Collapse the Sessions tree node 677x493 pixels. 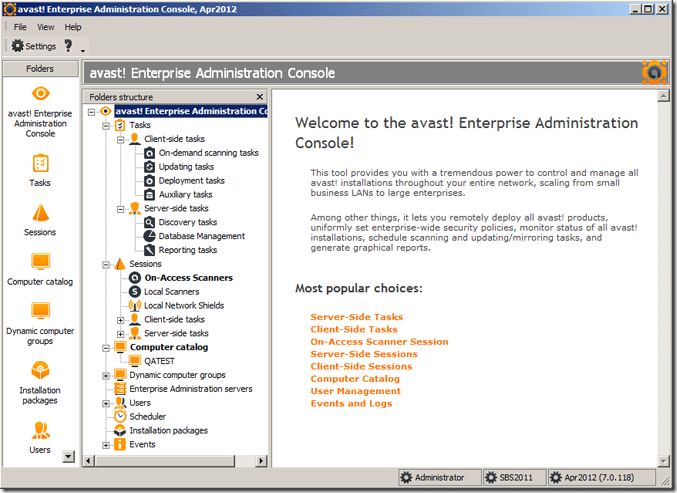106,265
